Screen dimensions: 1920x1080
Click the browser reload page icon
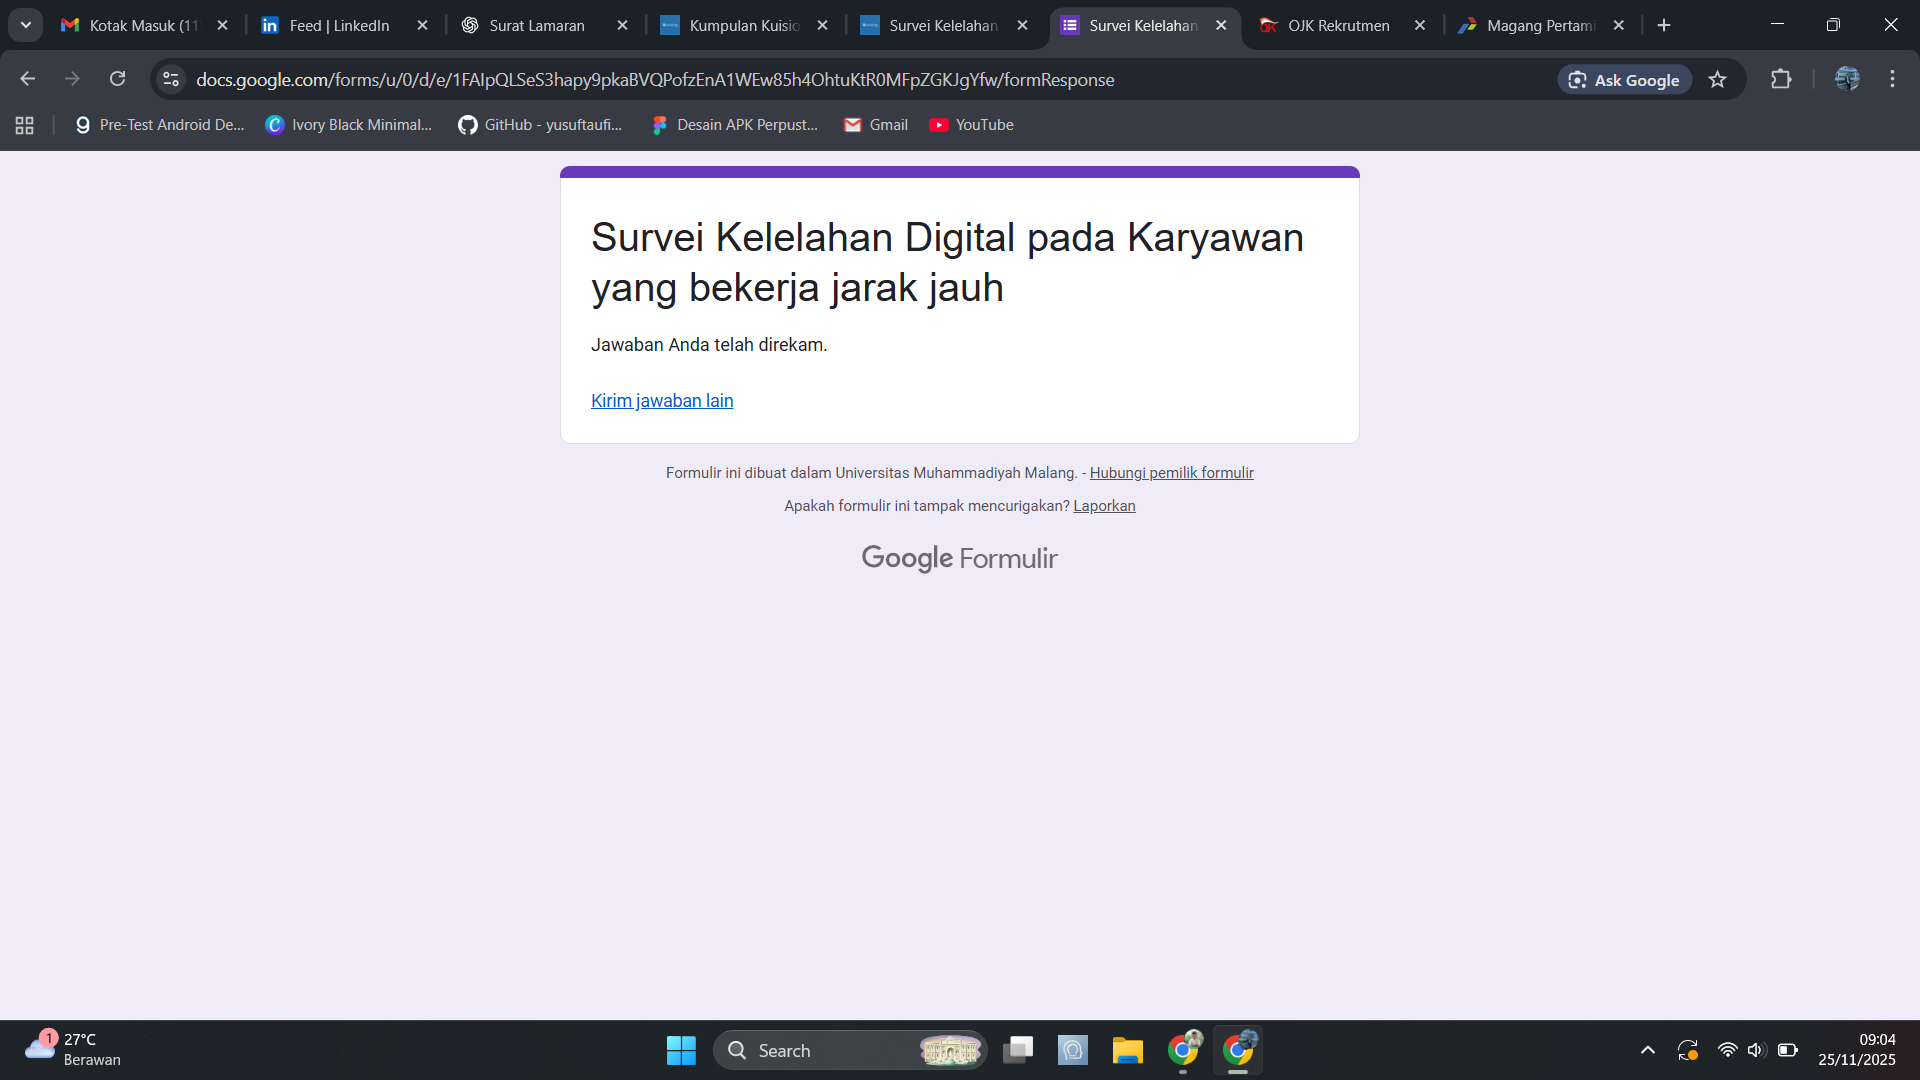tap(118, 79)
